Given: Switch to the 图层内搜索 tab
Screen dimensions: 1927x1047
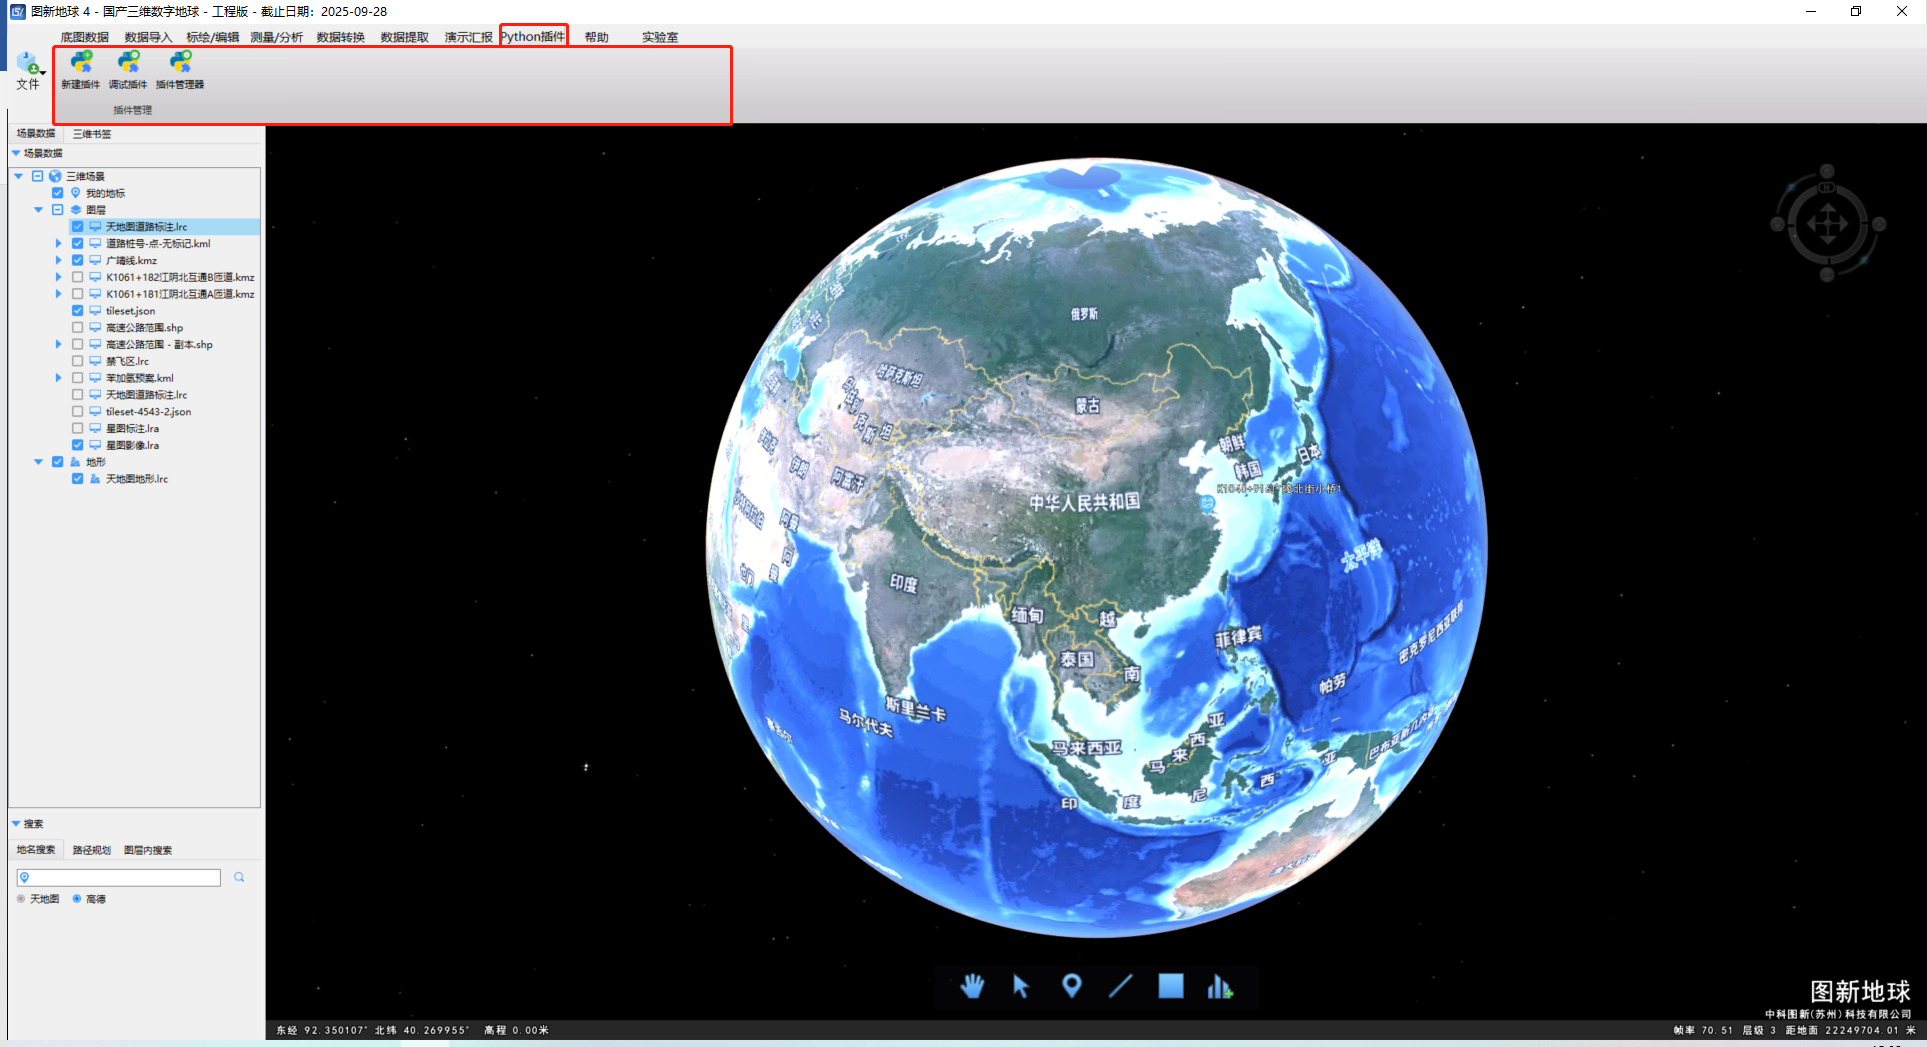Looking at the screenshot, I should point(148,850).
